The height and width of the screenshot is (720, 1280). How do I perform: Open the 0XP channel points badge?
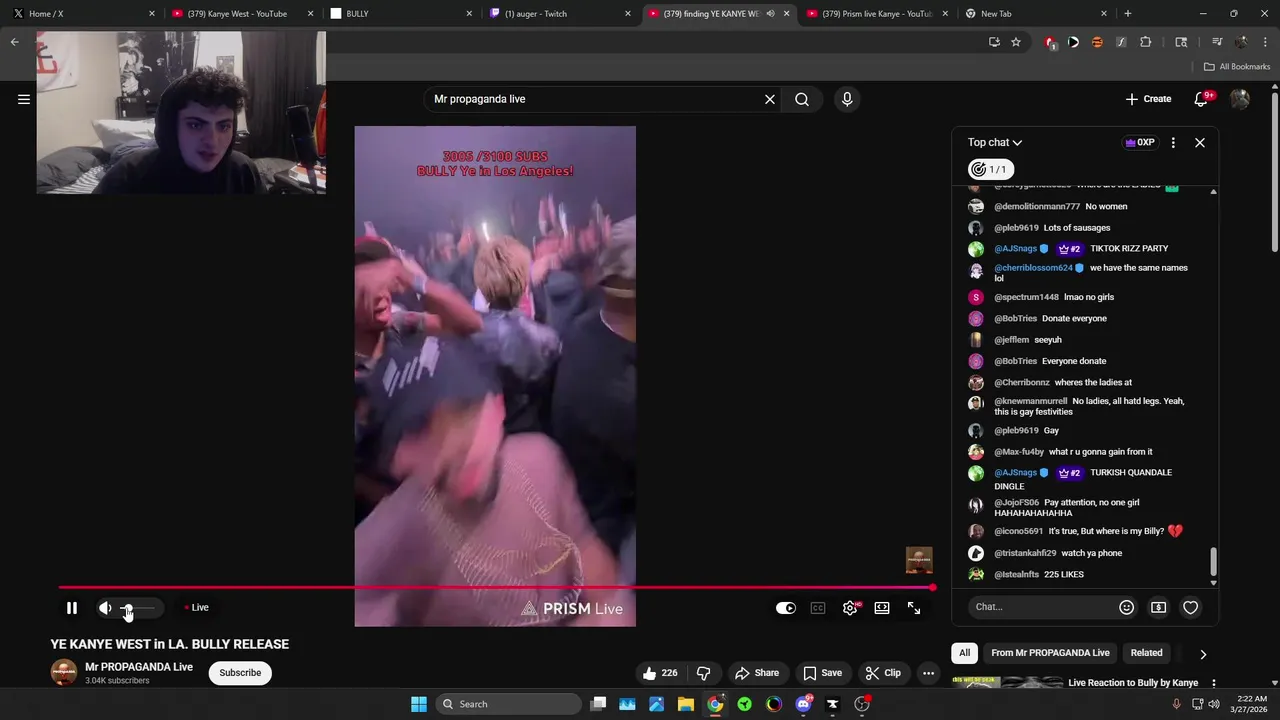coord(1140,143)
